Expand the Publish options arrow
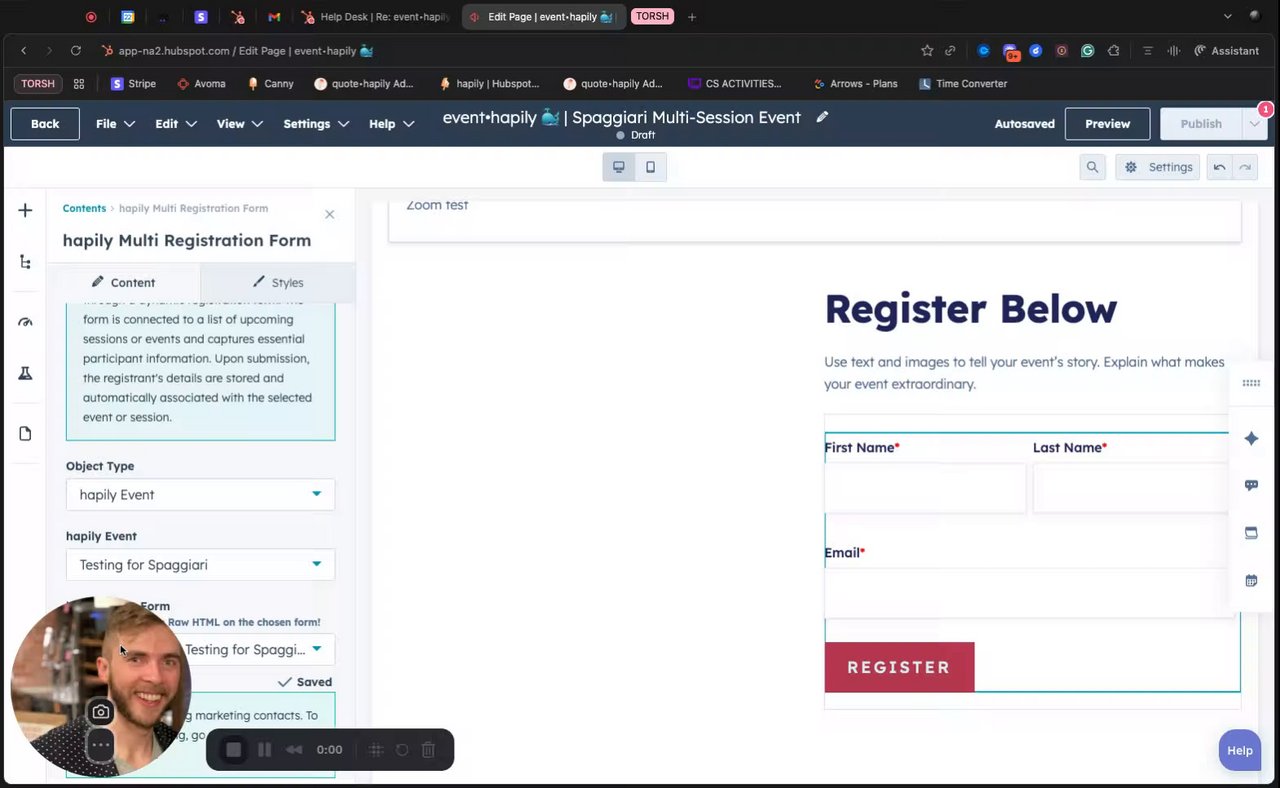This screenshot has width=1280, height=788. point(1254,123)
